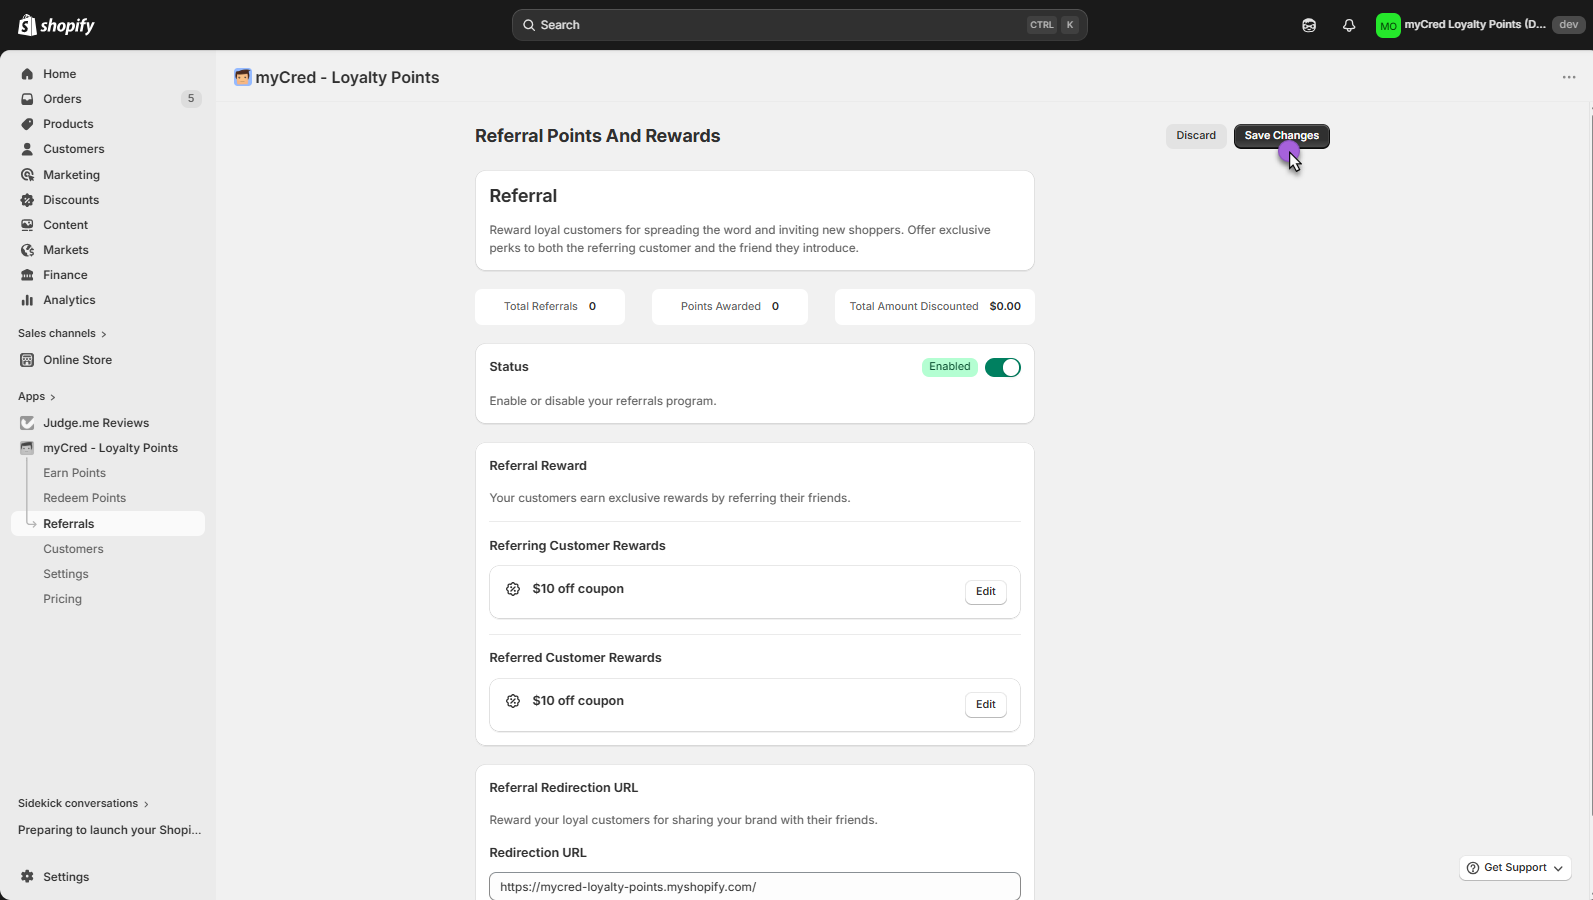
Task: Open Discounts from sidebar icon
Action: click(x=27, y=200)
